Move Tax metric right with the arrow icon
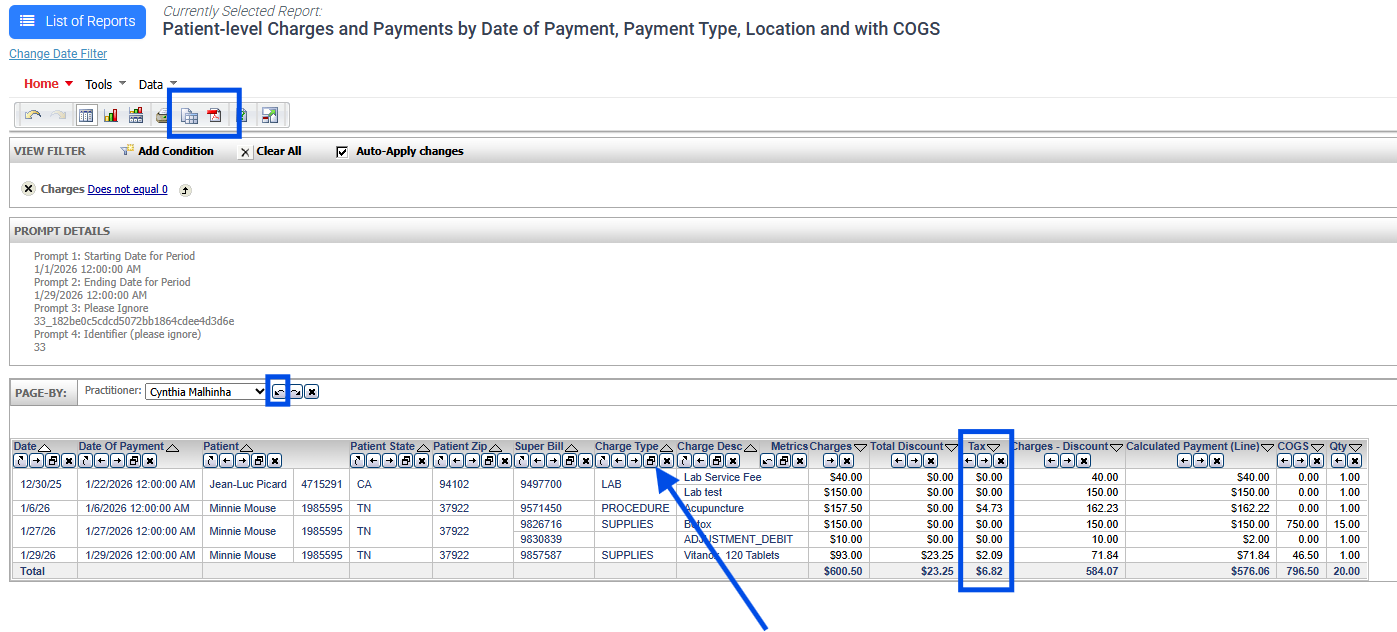The height and width of the screenshot is (632, 1397). (x=985, y=461)
